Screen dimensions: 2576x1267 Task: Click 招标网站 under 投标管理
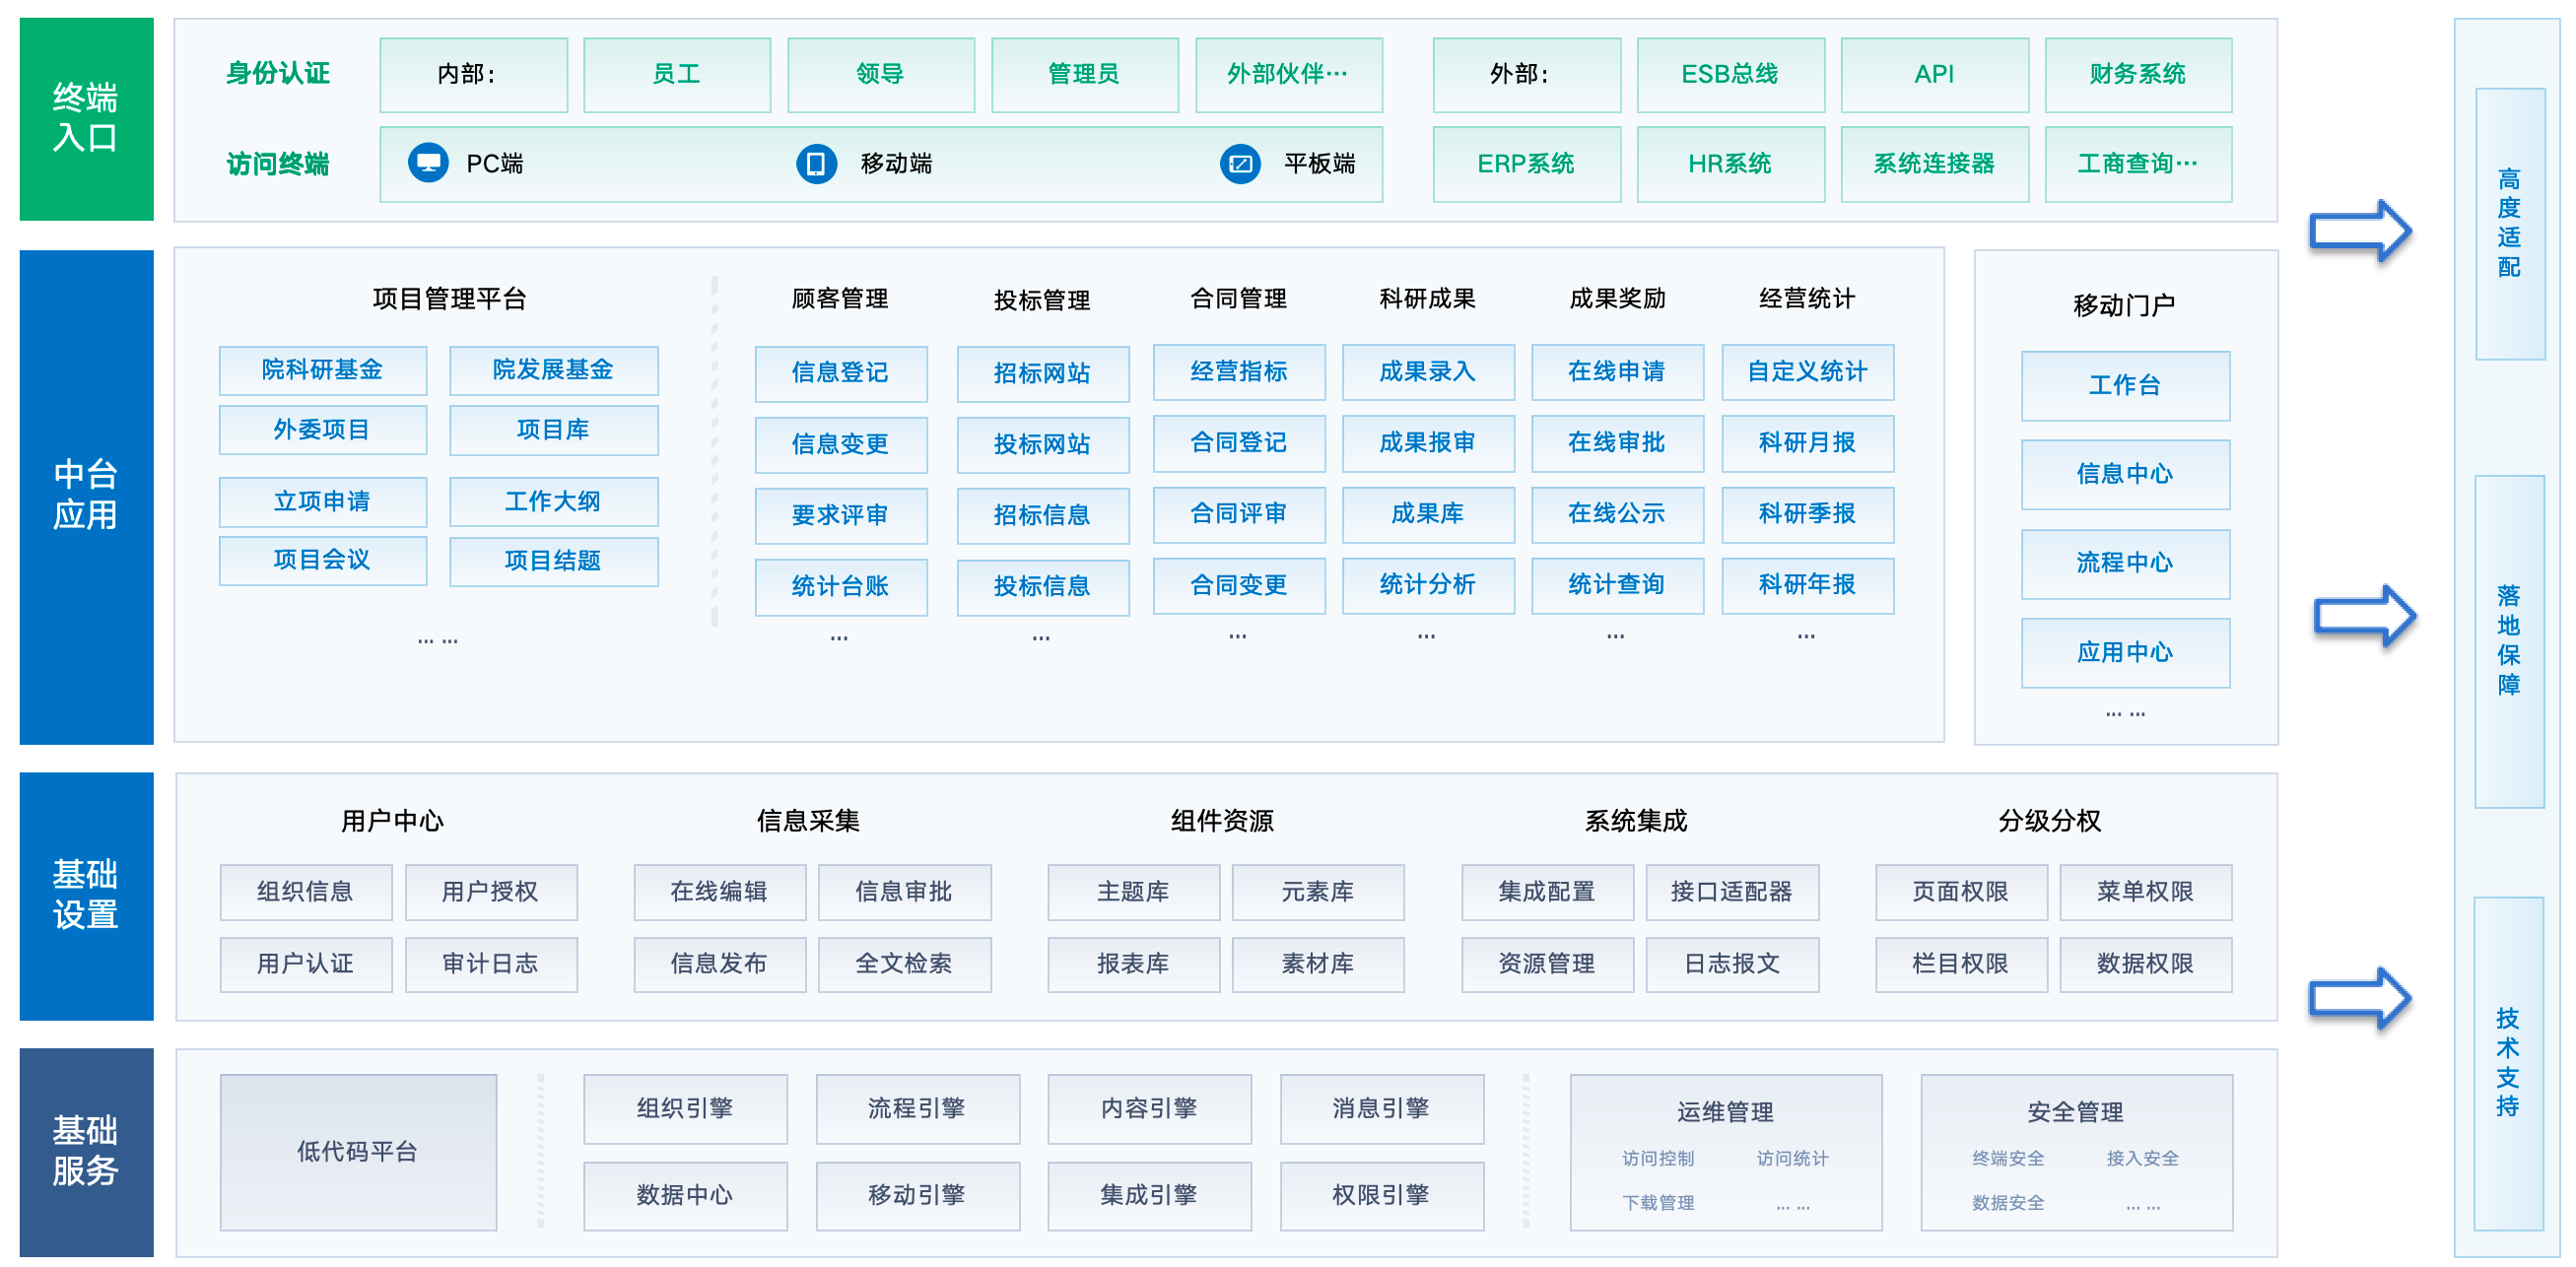1043,374
